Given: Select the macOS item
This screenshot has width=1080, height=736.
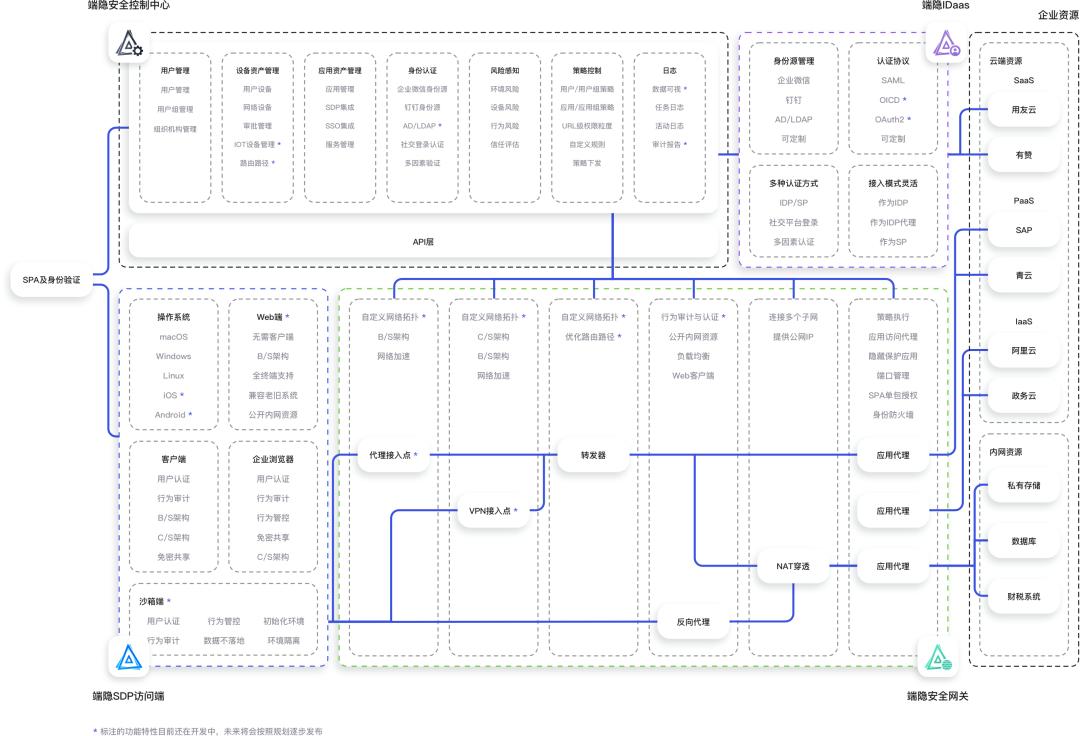Looking at the screenshot, I should 174,337.
